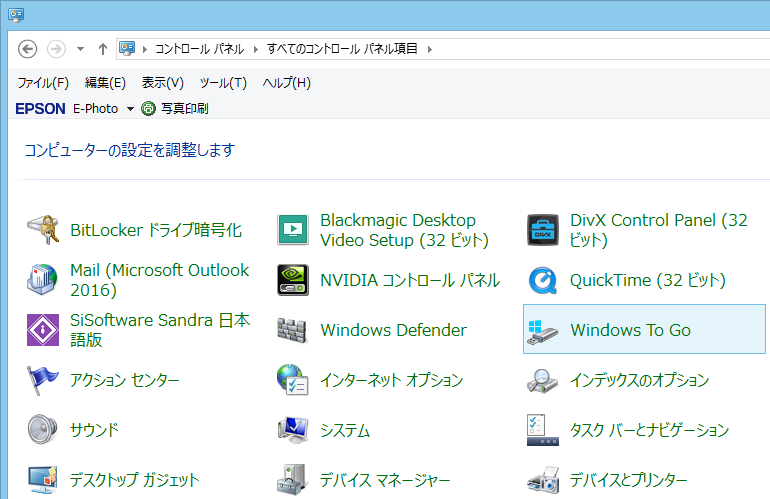Open the Windows To Go link
Viewport: 770px width, 499px height.
[x=630, y=330]
